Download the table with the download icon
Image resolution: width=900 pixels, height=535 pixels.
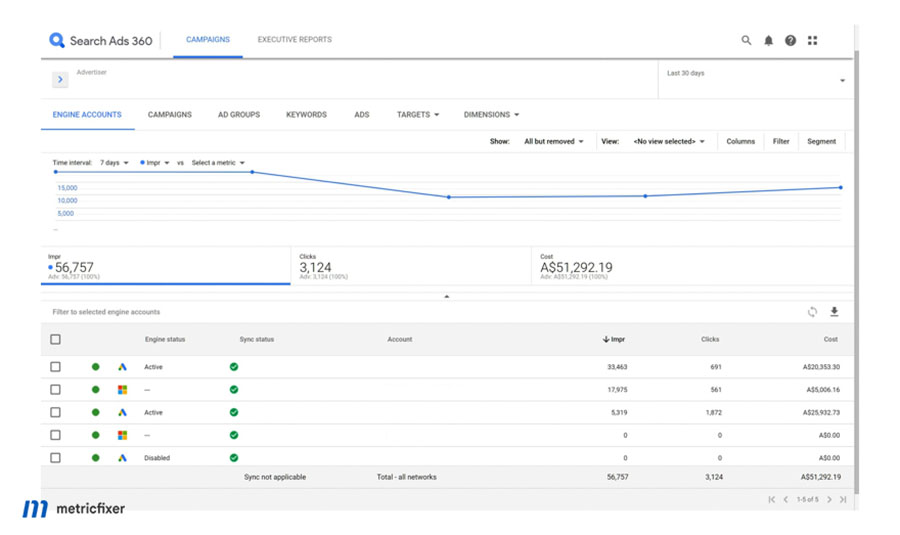pos(834,312)
